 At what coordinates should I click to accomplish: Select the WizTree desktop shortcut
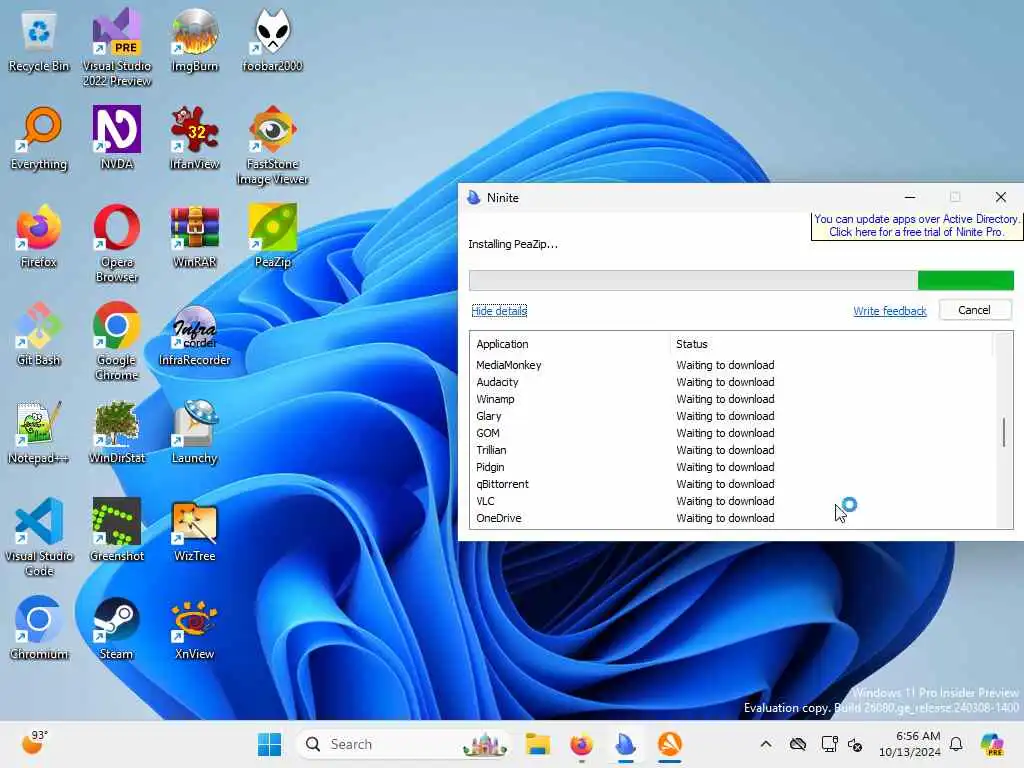point(195,530)
